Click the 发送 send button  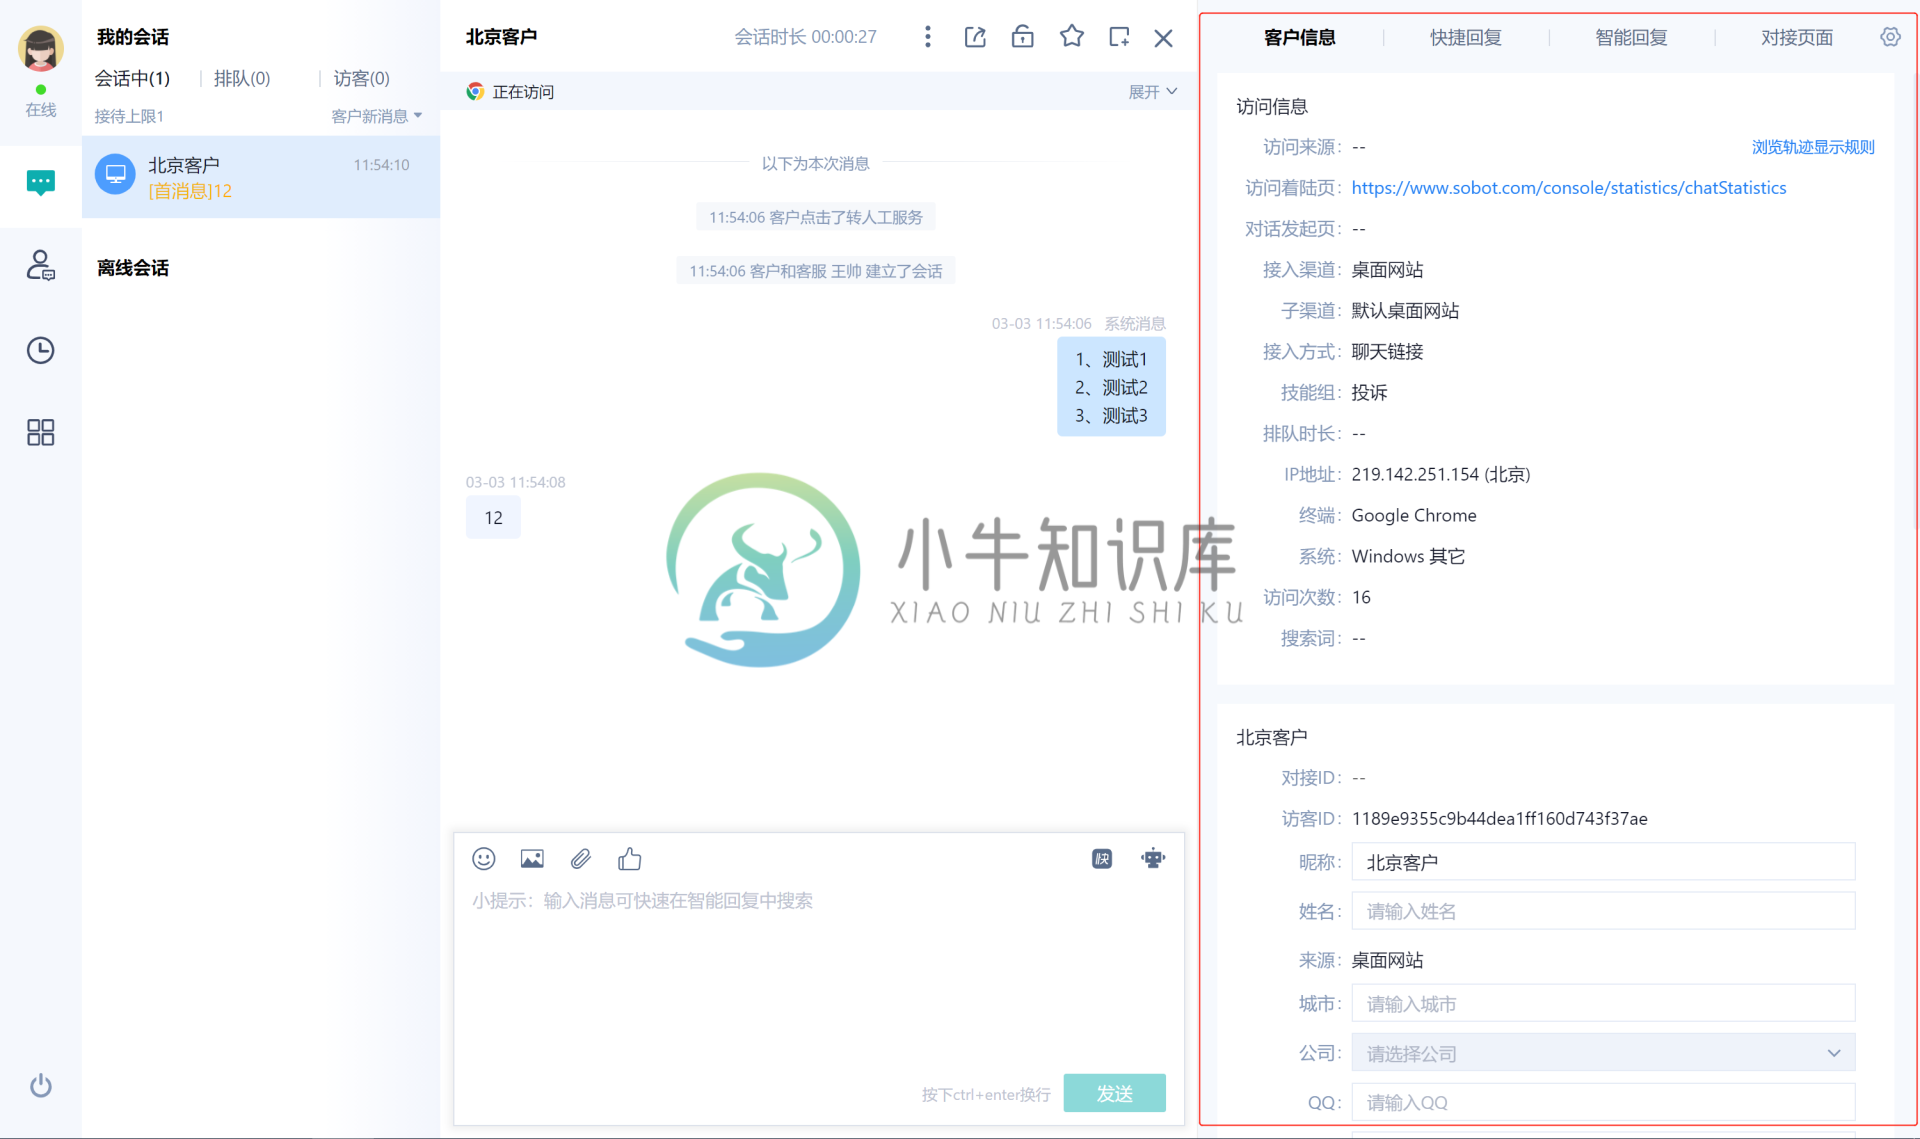[1114, 1093]
